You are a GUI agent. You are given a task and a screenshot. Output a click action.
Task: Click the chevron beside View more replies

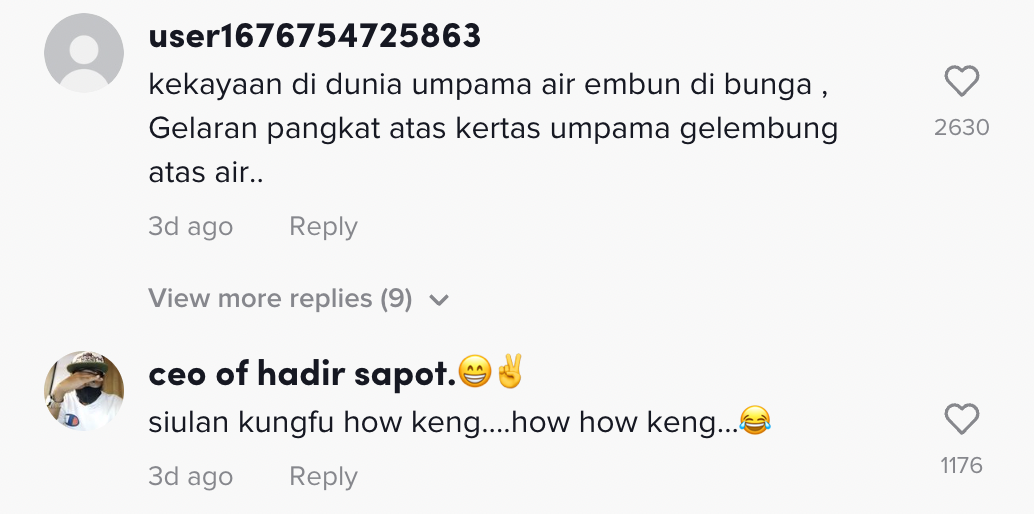[x=438, y=299]
